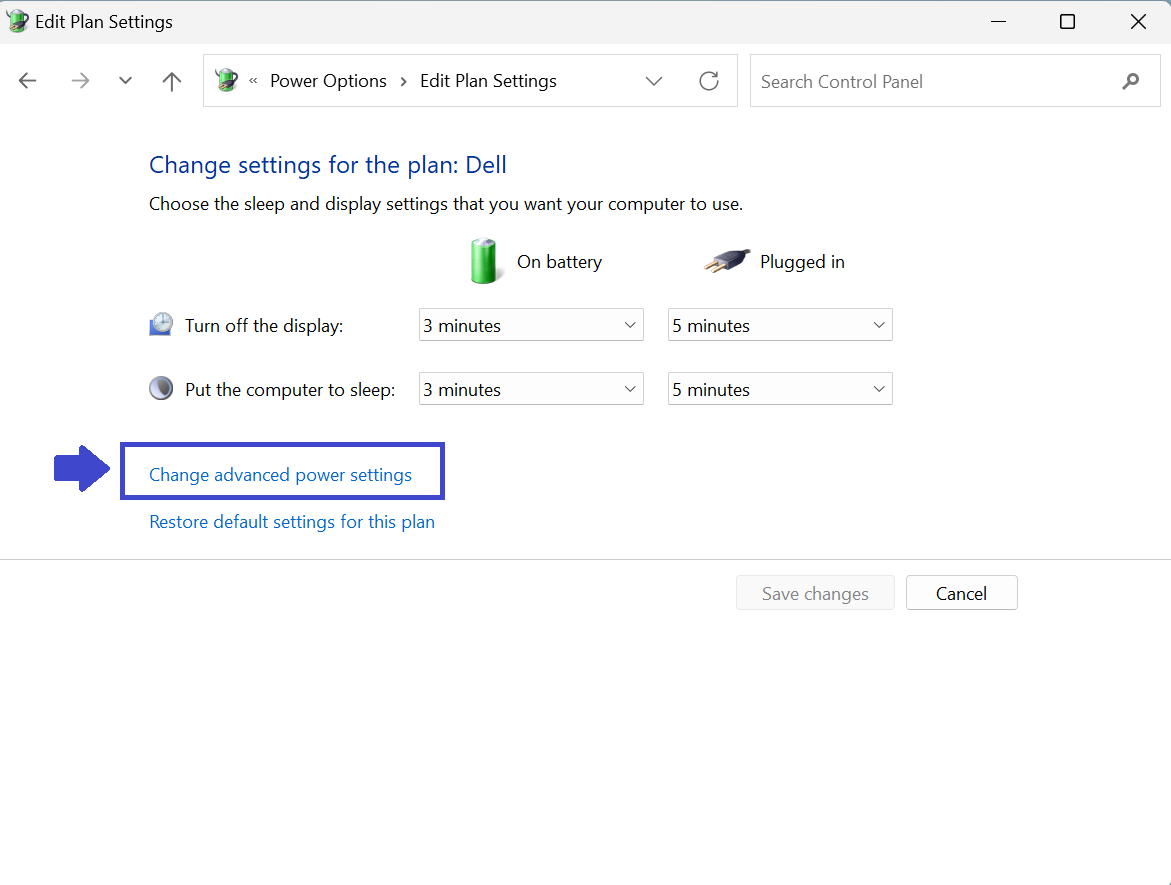Go up one level with Up arrow

pyautogui.click(x=172, y=82)
